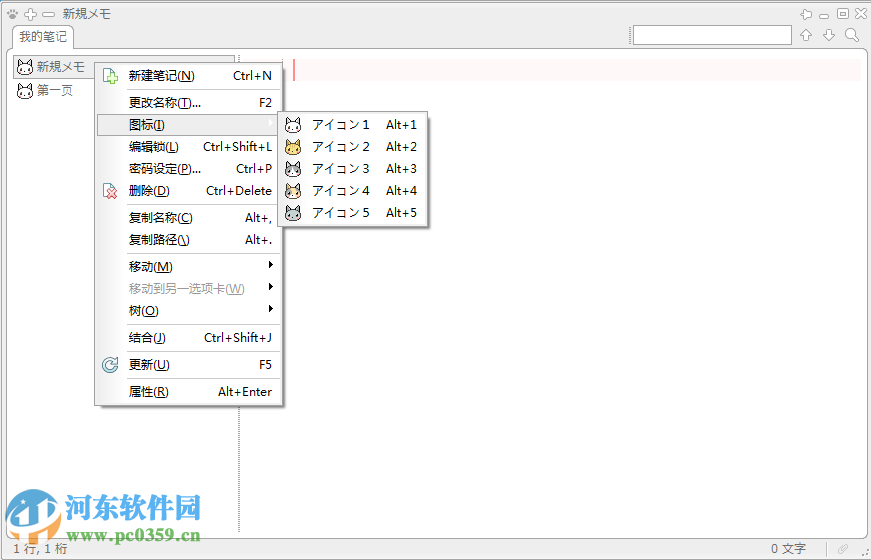Click the paw icon in title bar

[13, 14]
